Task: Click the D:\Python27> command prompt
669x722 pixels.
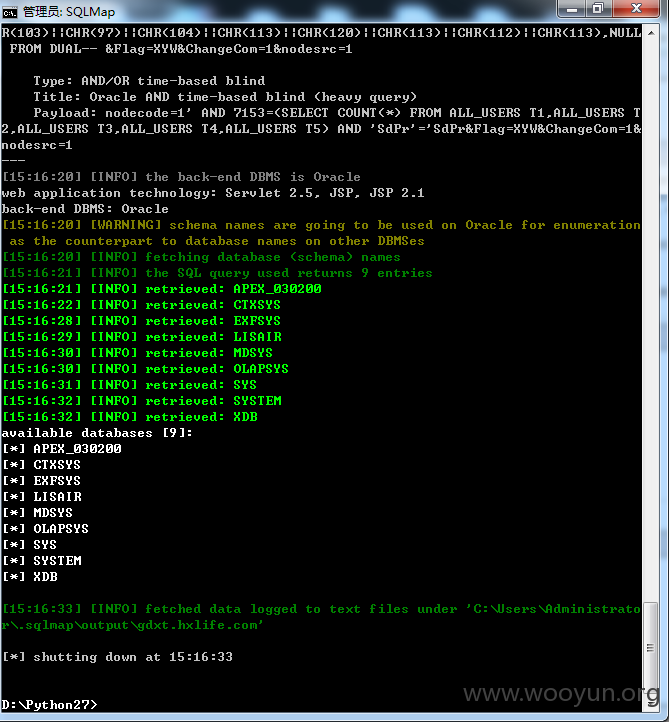Action: (50, 705)
